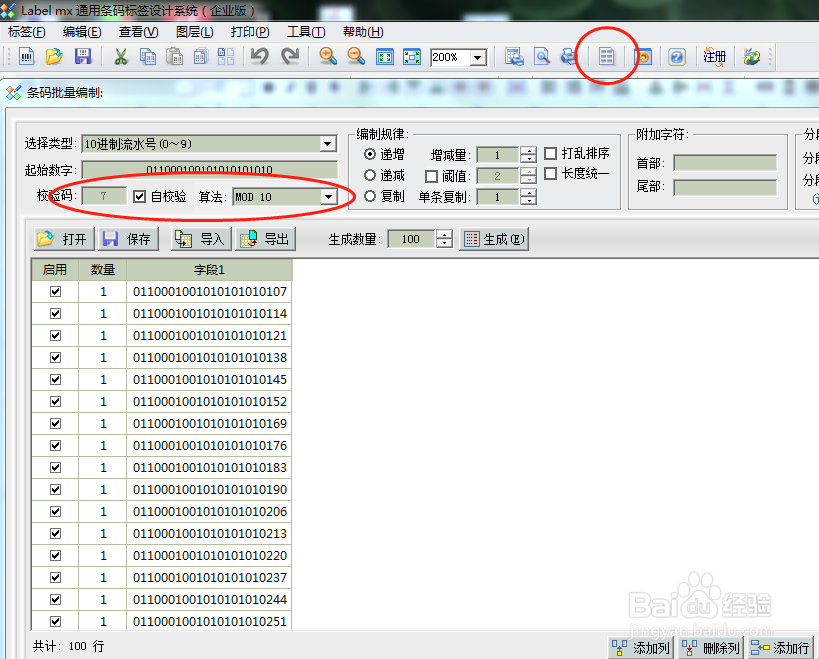Click the 生成数量 stepper arrows
The width and height of the screenshot is (819, 659).
coord(444,239)
